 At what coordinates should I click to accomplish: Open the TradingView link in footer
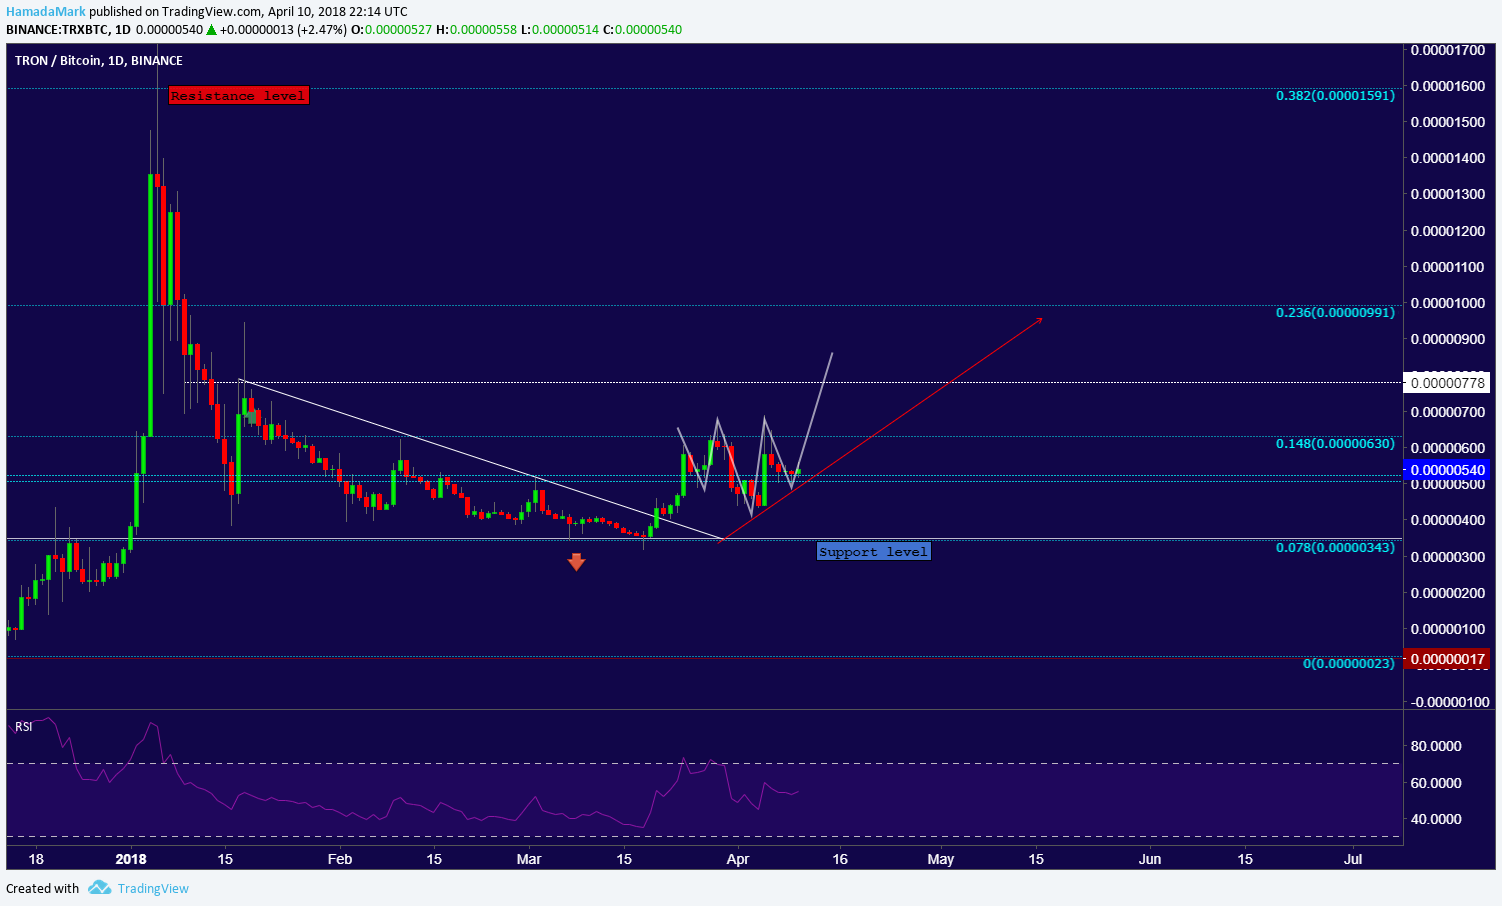[x=153, y=888]
